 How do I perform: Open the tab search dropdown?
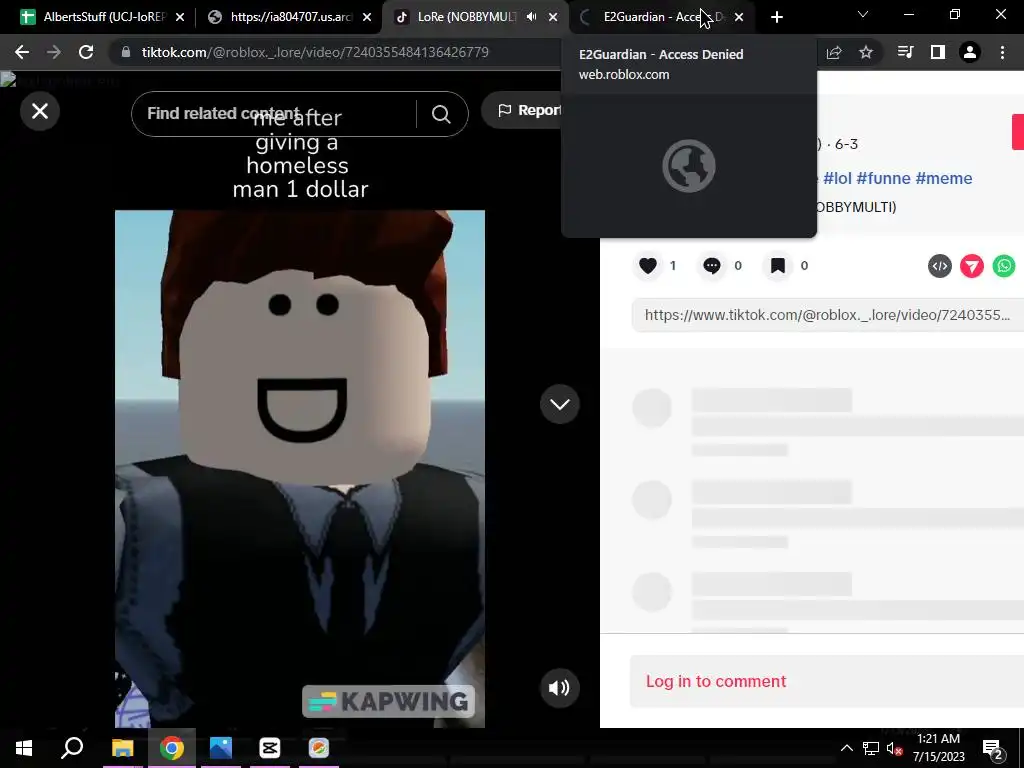click(x=863, y=14)
